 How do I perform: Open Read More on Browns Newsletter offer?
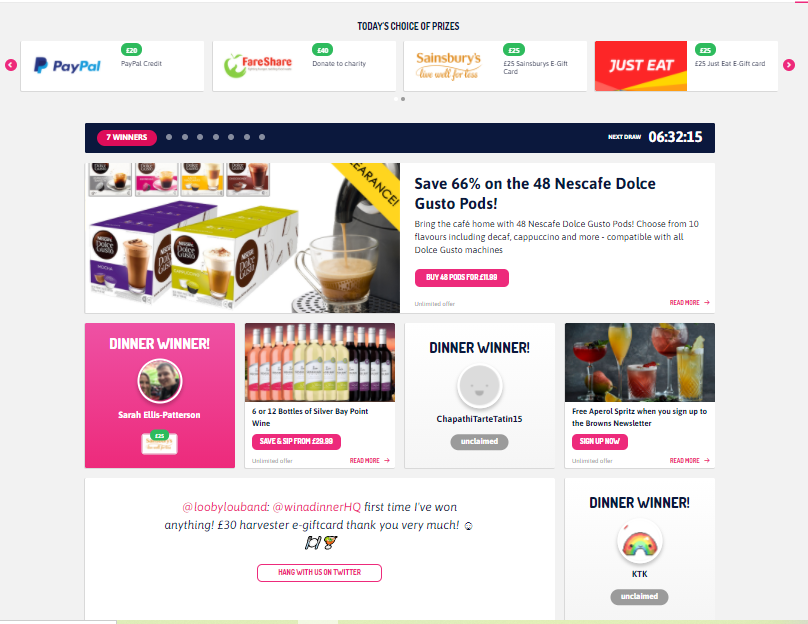(689, 461)
